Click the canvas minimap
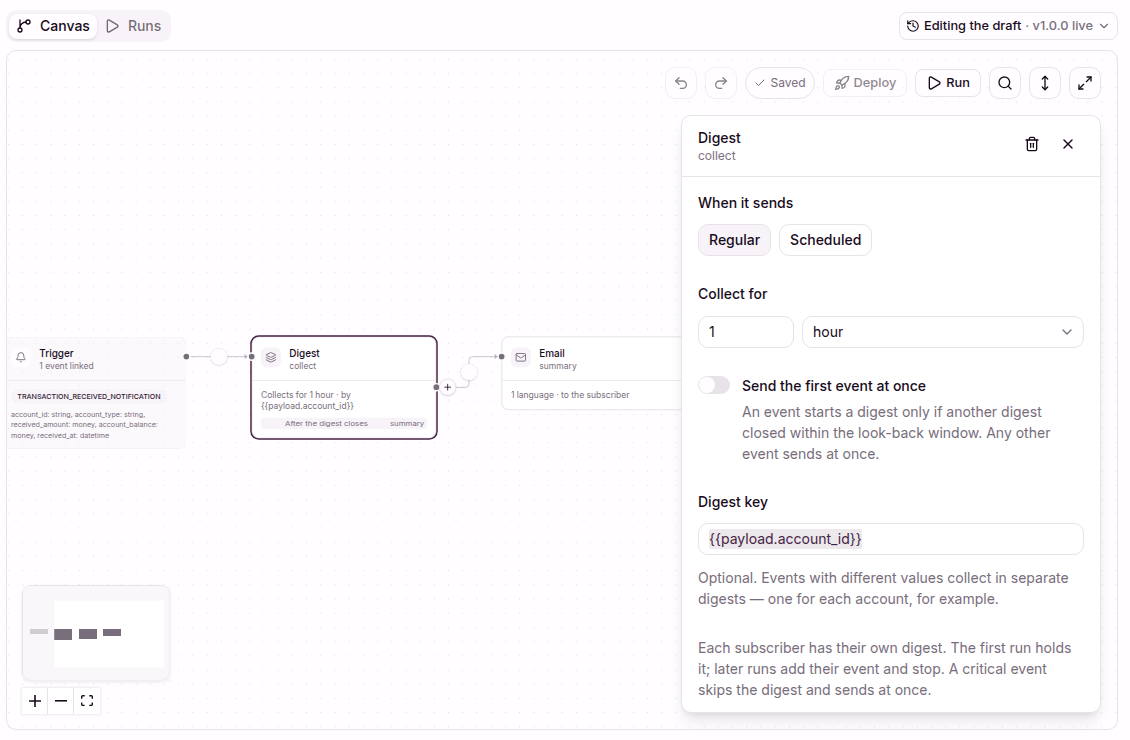 pos(97,633)
